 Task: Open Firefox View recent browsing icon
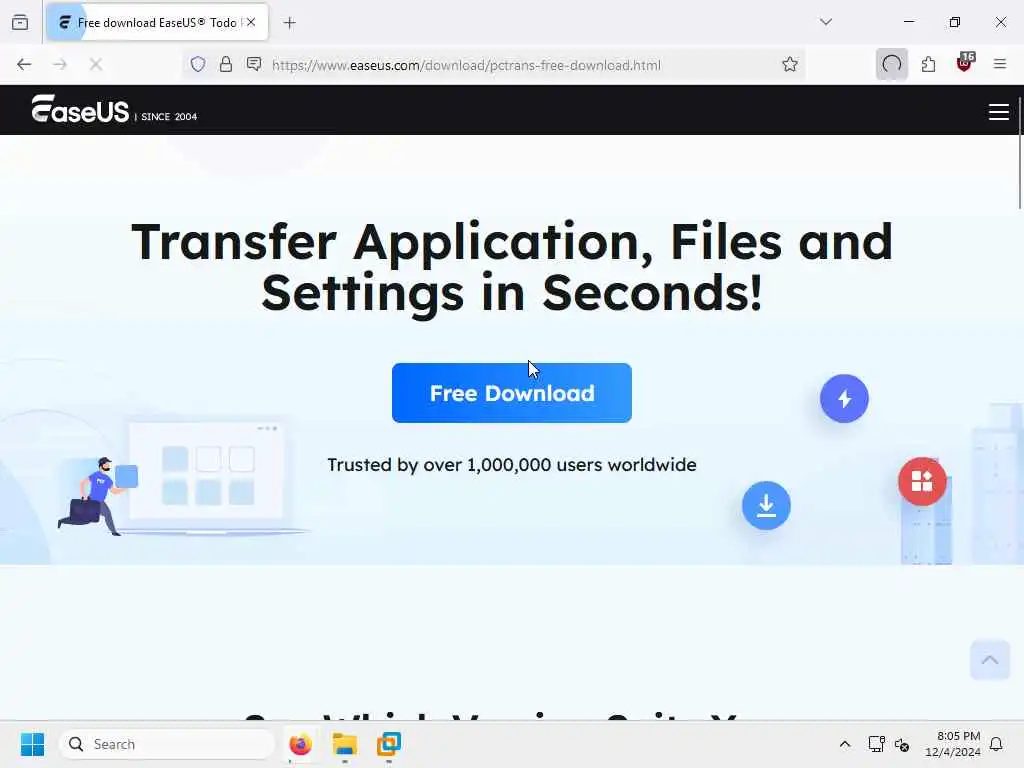20,23
